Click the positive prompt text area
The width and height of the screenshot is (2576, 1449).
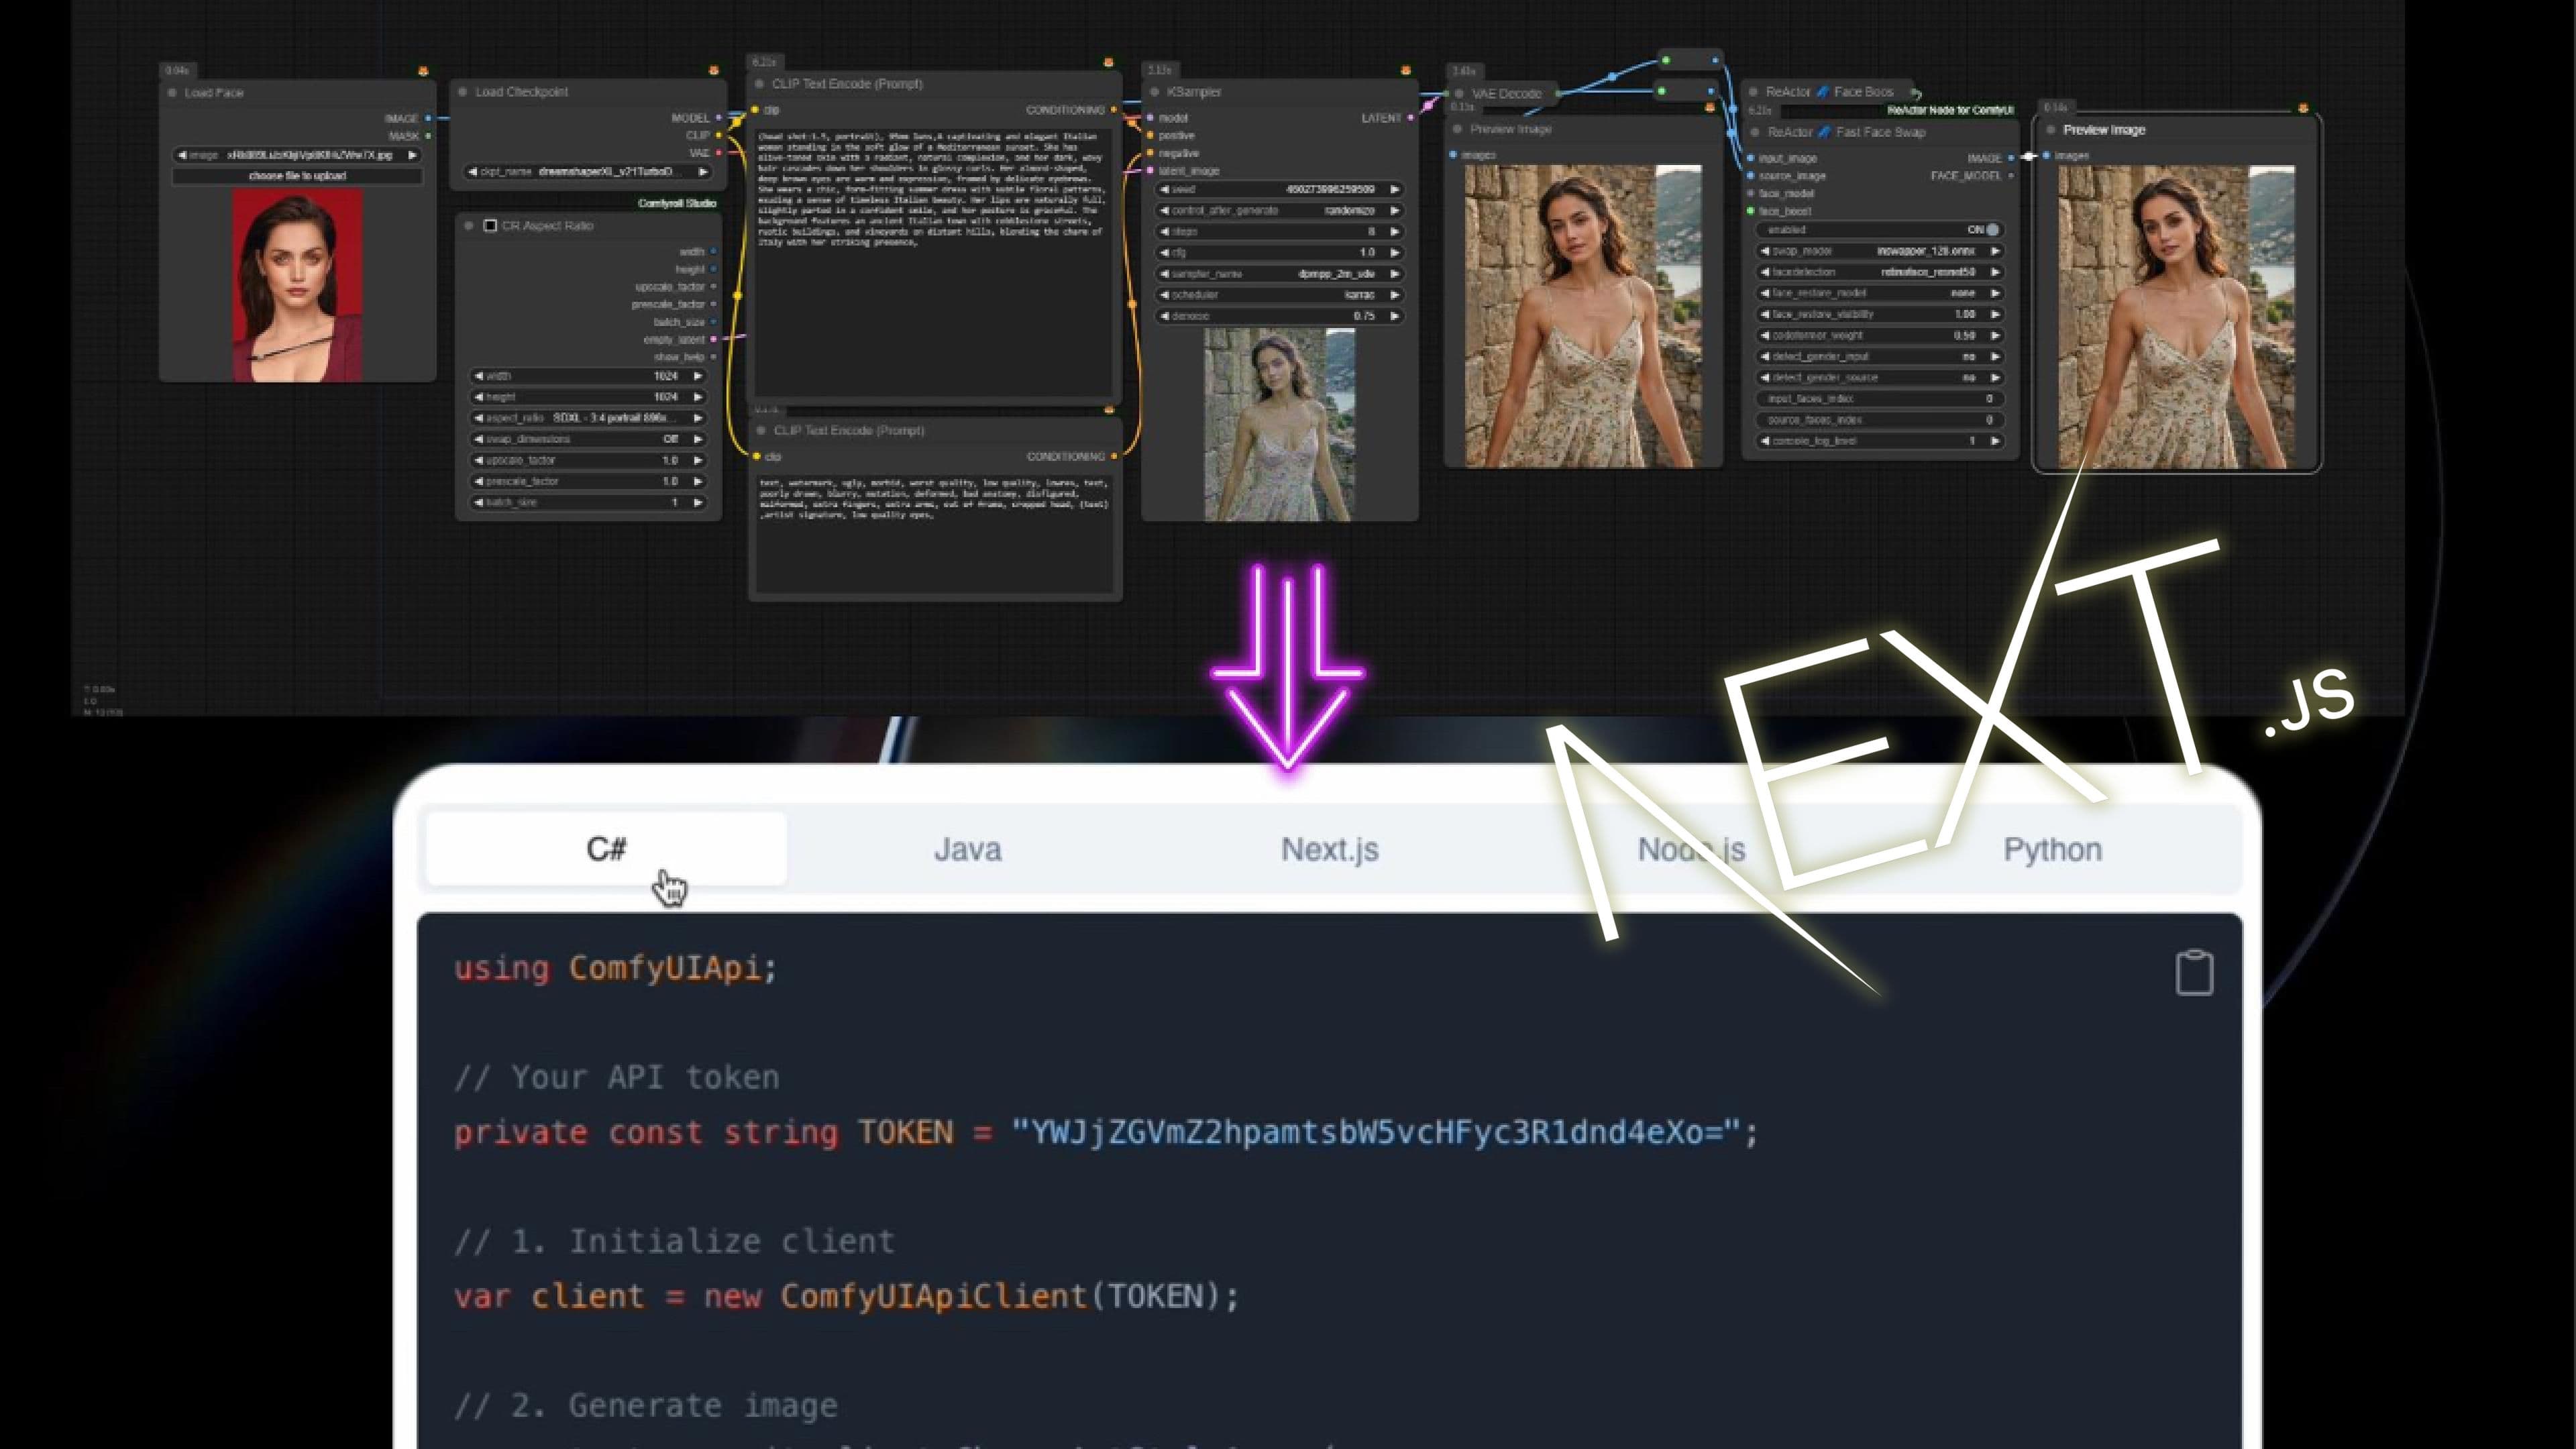point(933,262)
